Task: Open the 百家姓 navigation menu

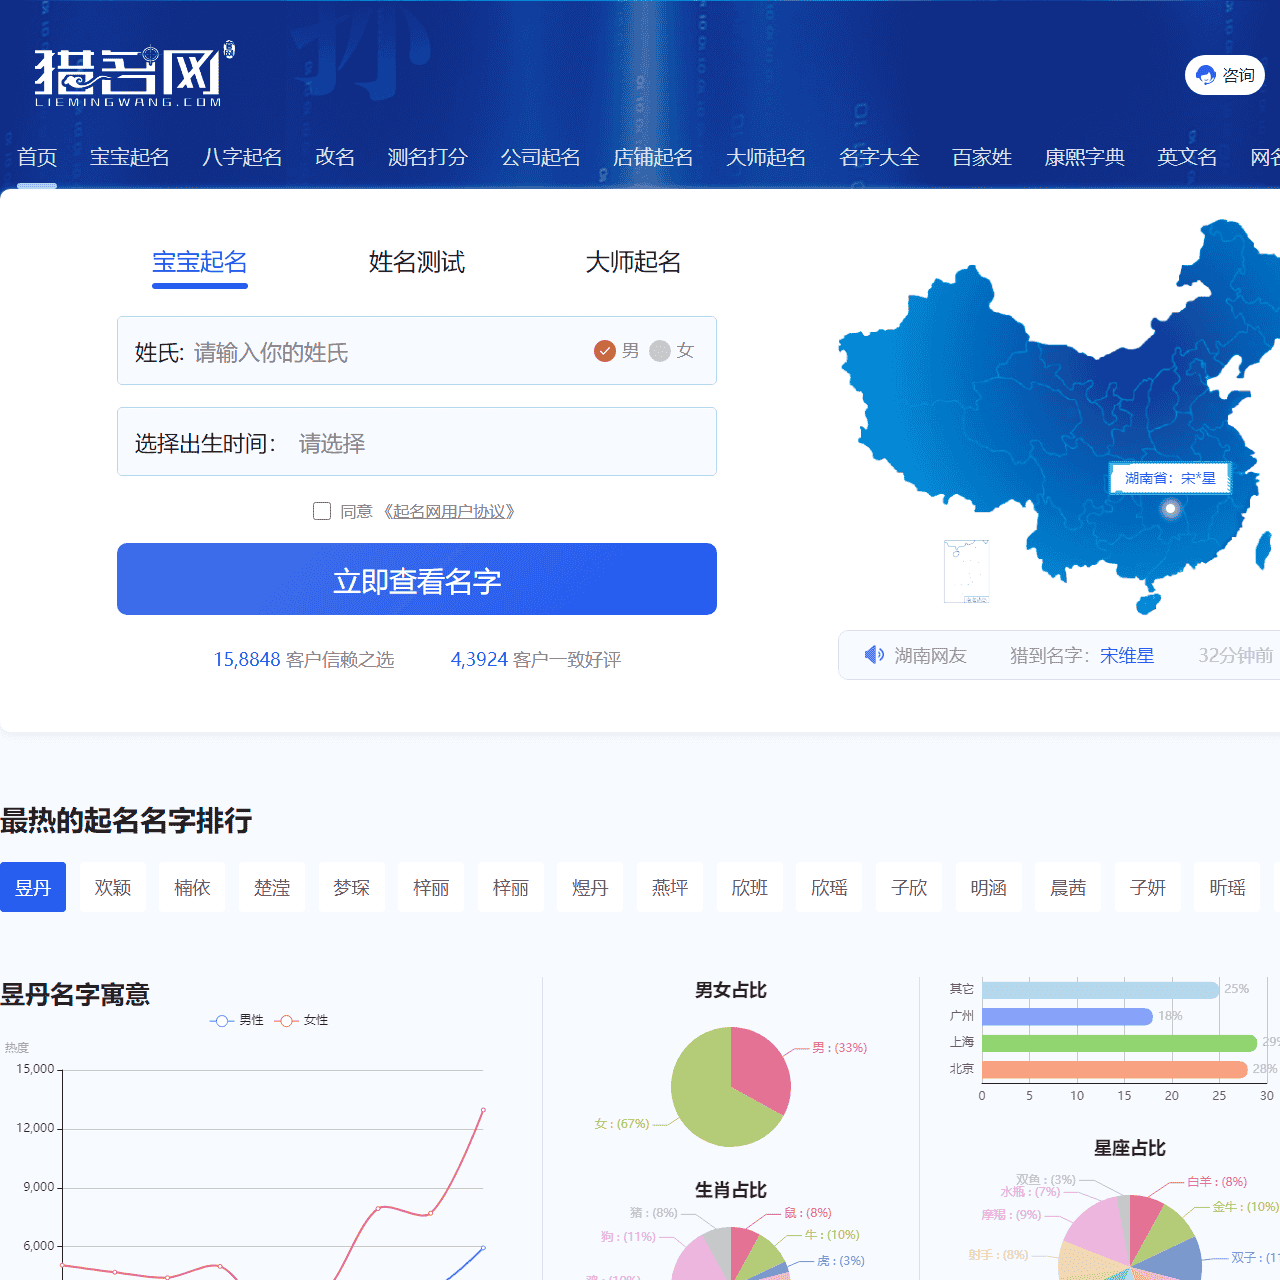Action: pyautogui.click(x=981, y=158)
